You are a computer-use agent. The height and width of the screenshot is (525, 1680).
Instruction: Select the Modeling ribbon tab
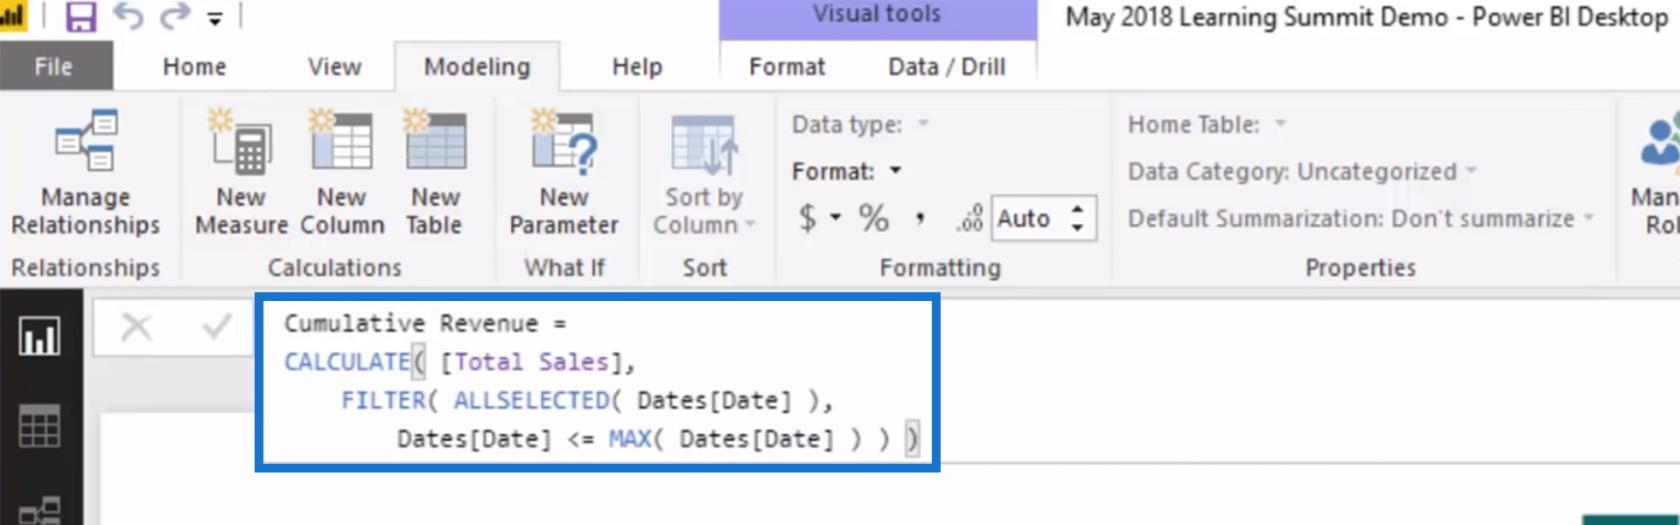[x=477, y=67]
